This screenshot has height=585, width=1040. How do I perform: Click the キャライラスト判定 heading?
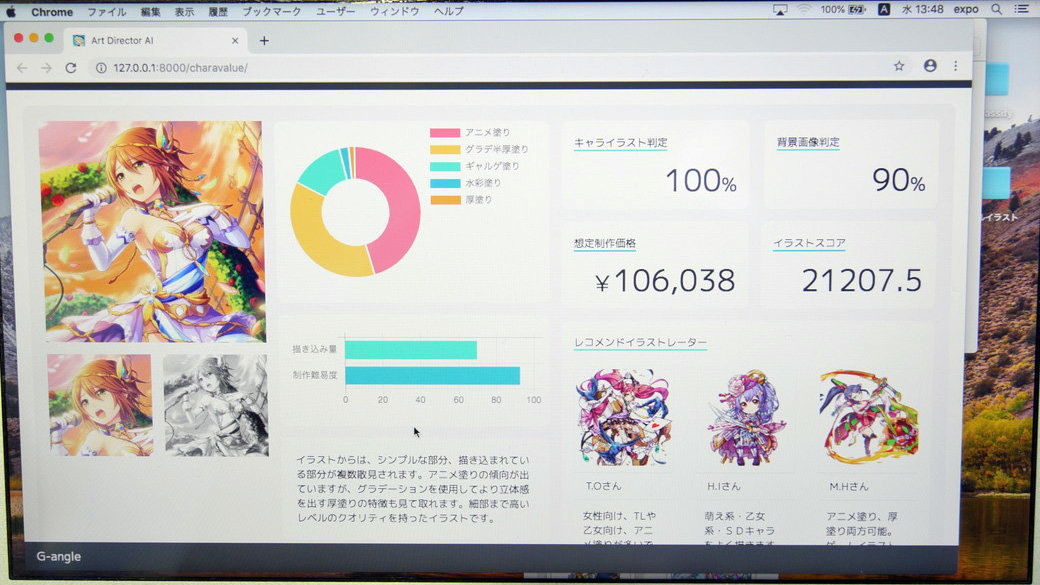pos(620,143)
